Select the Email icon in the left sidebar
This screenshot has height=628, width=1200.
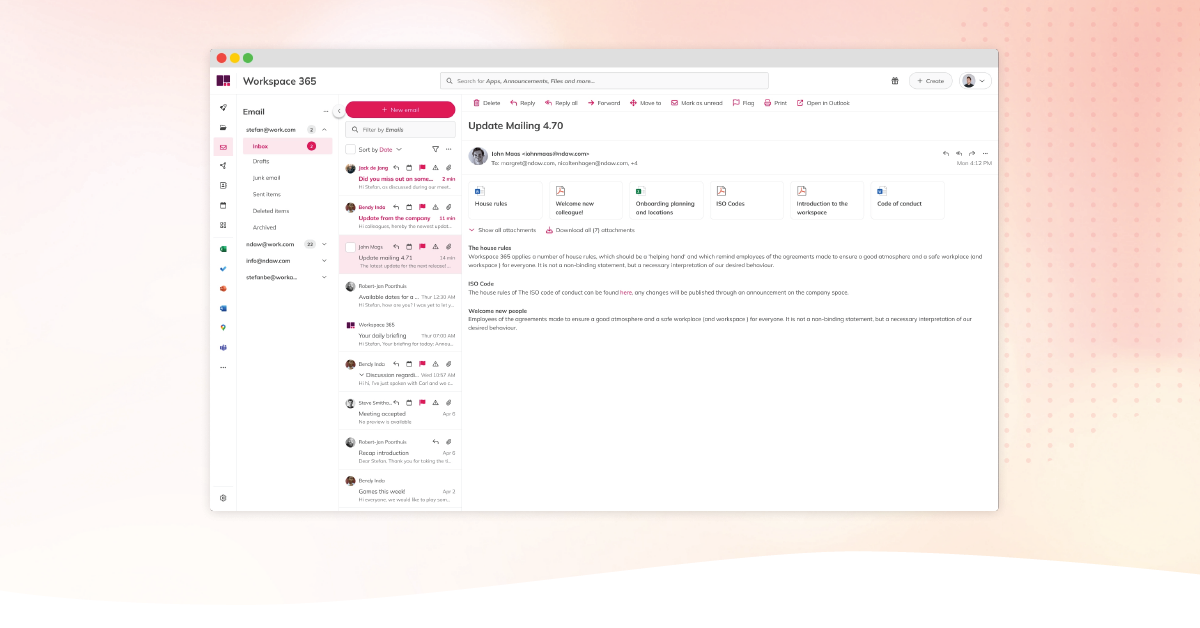(223, 147)
